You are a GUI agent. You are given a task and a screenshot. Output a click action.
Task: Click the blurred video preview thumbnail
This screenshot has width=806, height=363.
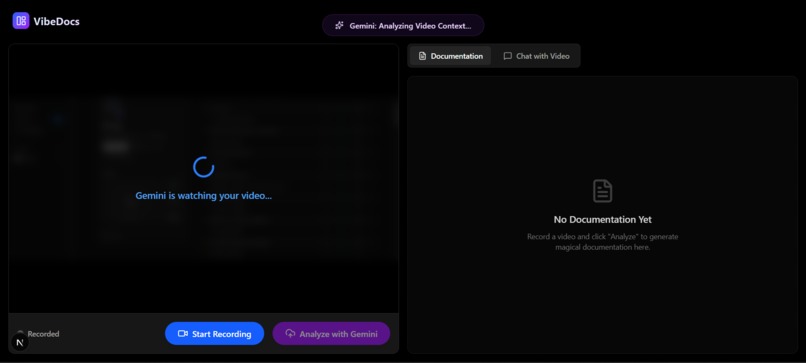(204, 177)
